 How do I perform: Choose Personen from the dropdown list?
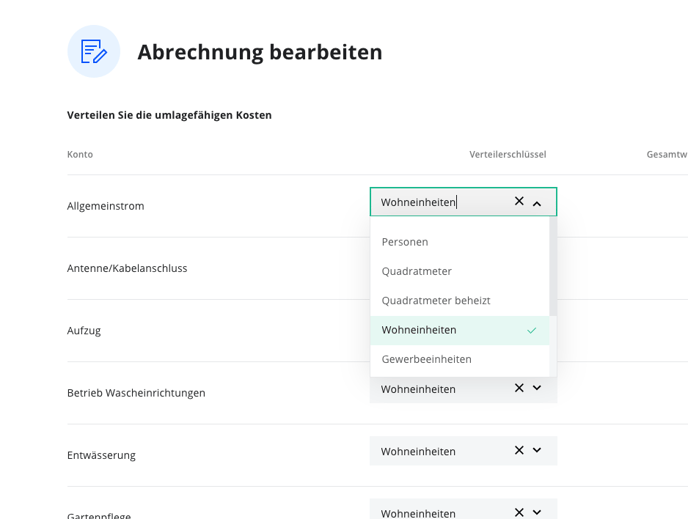(x=460, y=242)
